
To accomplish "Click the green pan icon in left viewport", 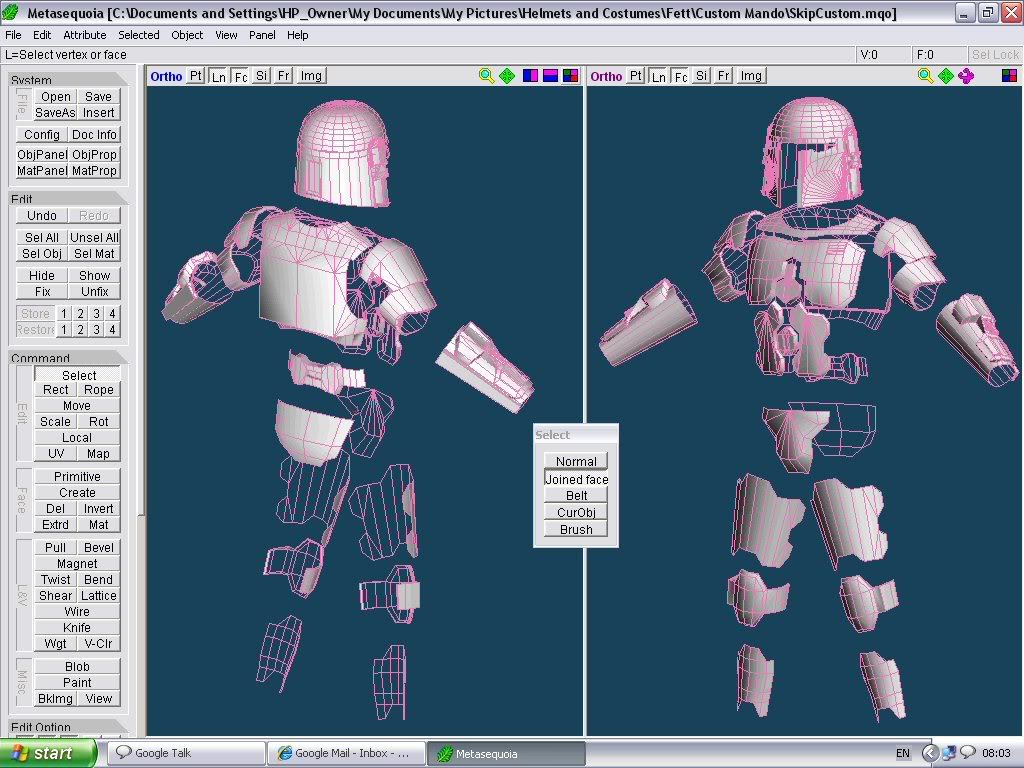I will pyautogui.click(x=507, y=76).
